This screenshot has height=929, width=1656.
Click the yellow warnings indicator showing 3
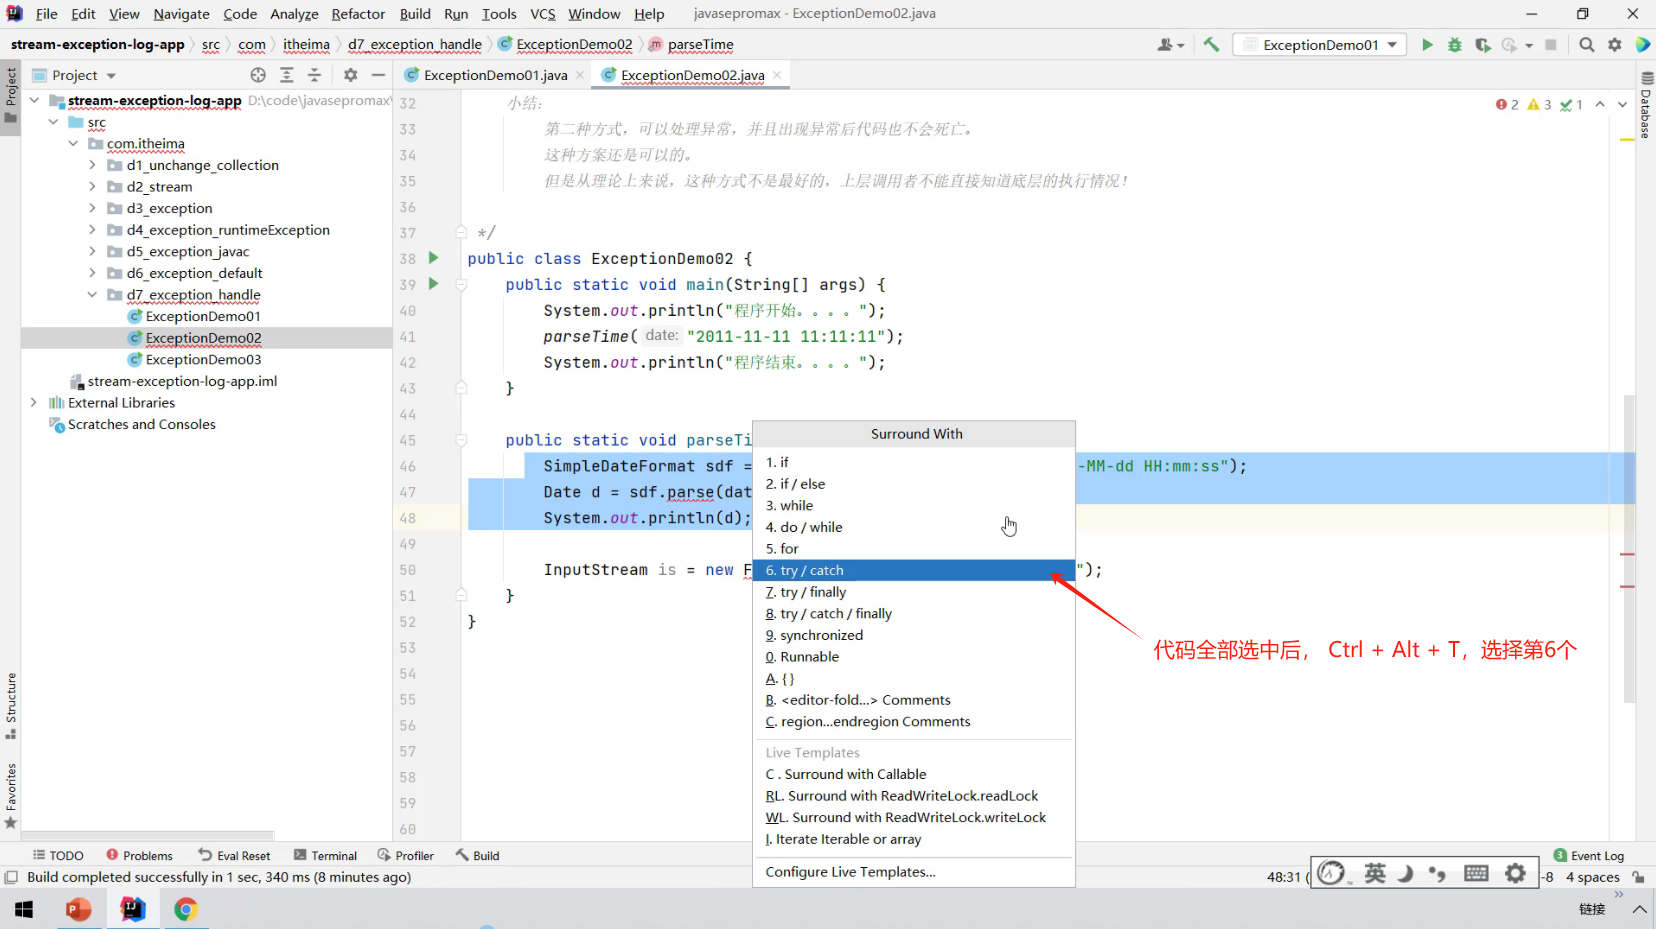click(x=1539, y=104)
